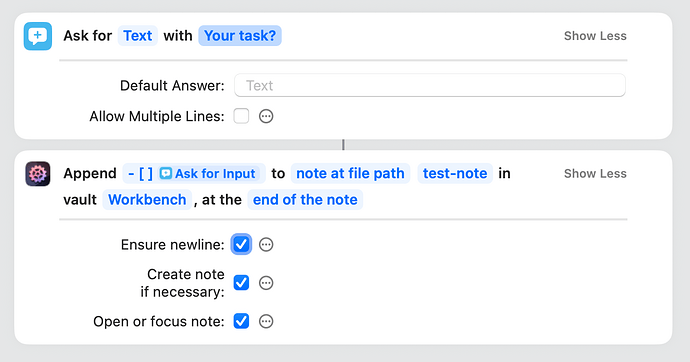Collapse Ask for action with Show Less
690x362 pixels.
pyautogui.click(x=595, y=36)
